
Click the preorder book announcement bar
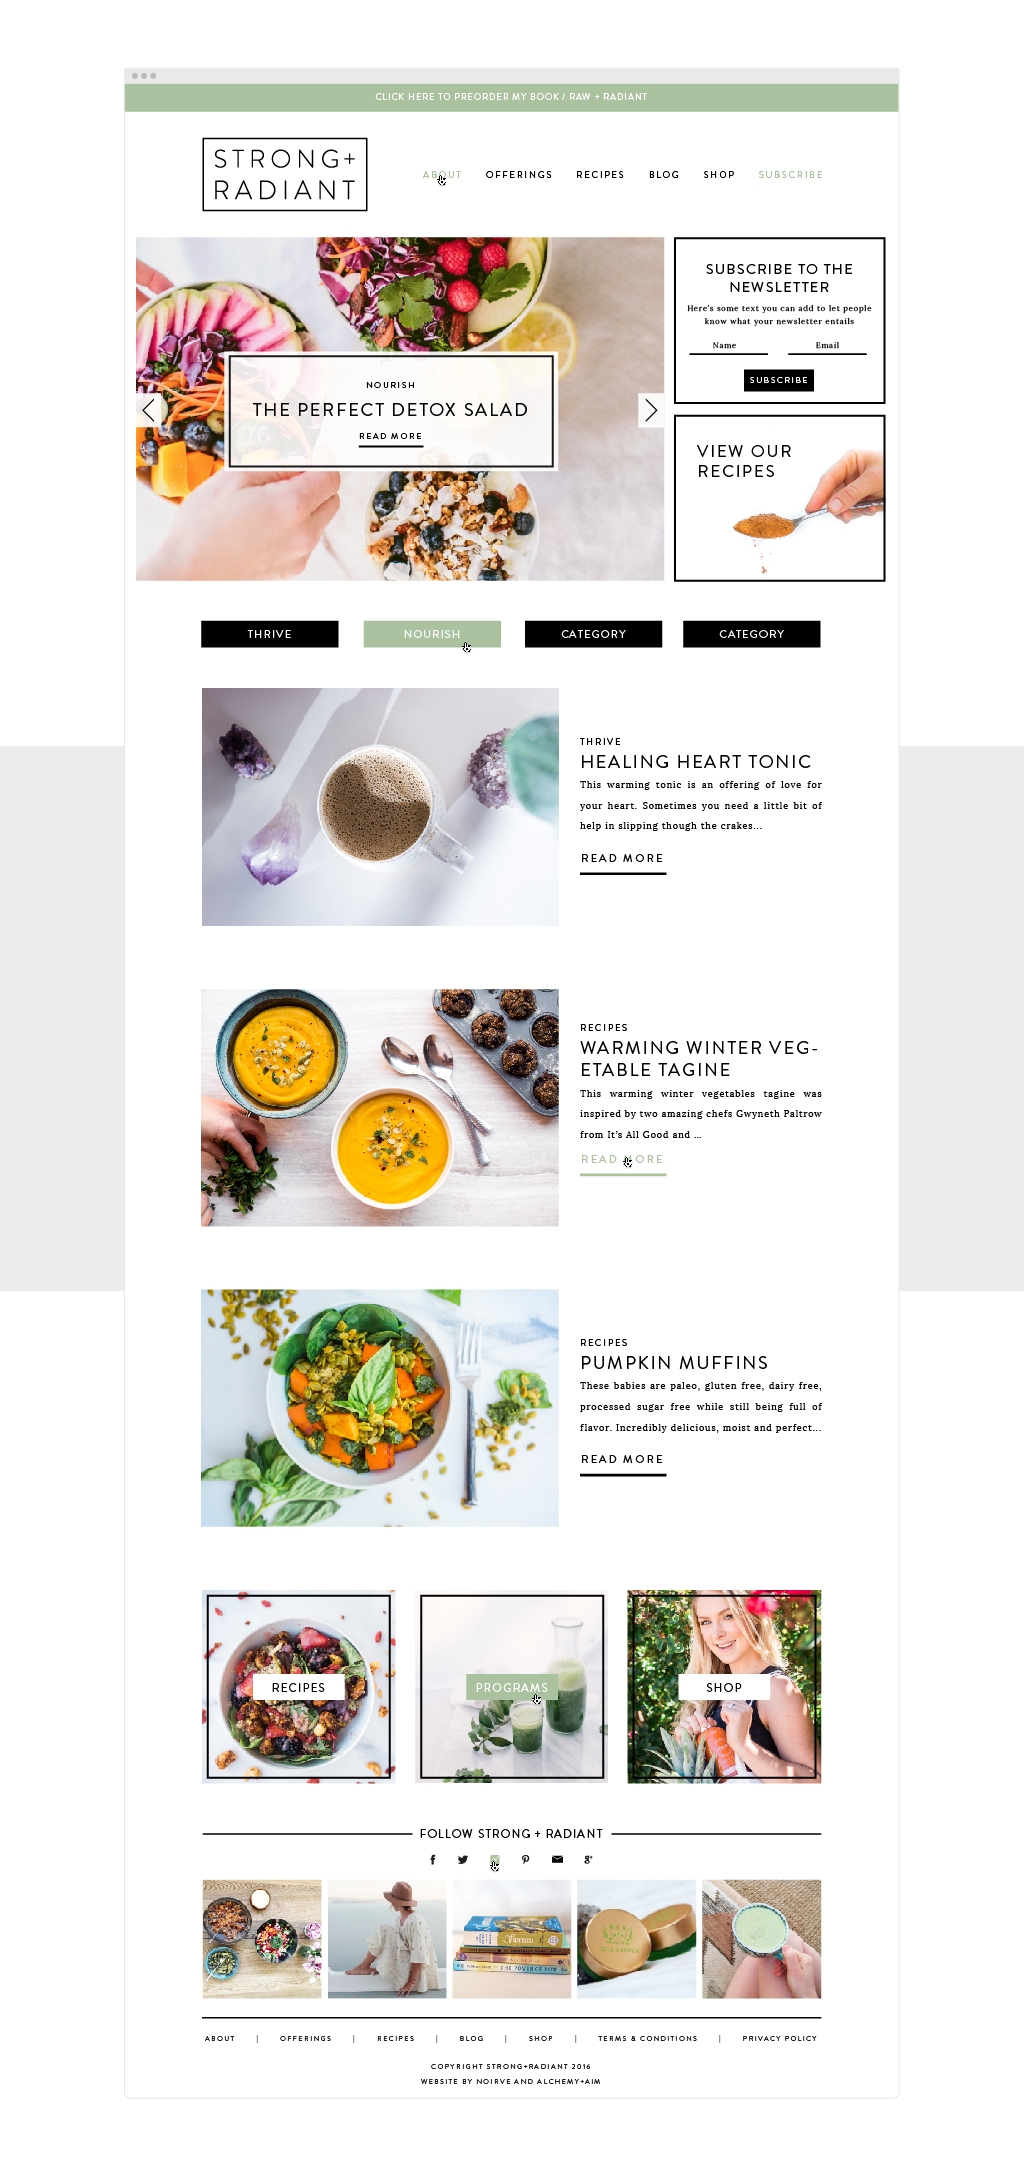pyautogui.click(x=511, y=97)
